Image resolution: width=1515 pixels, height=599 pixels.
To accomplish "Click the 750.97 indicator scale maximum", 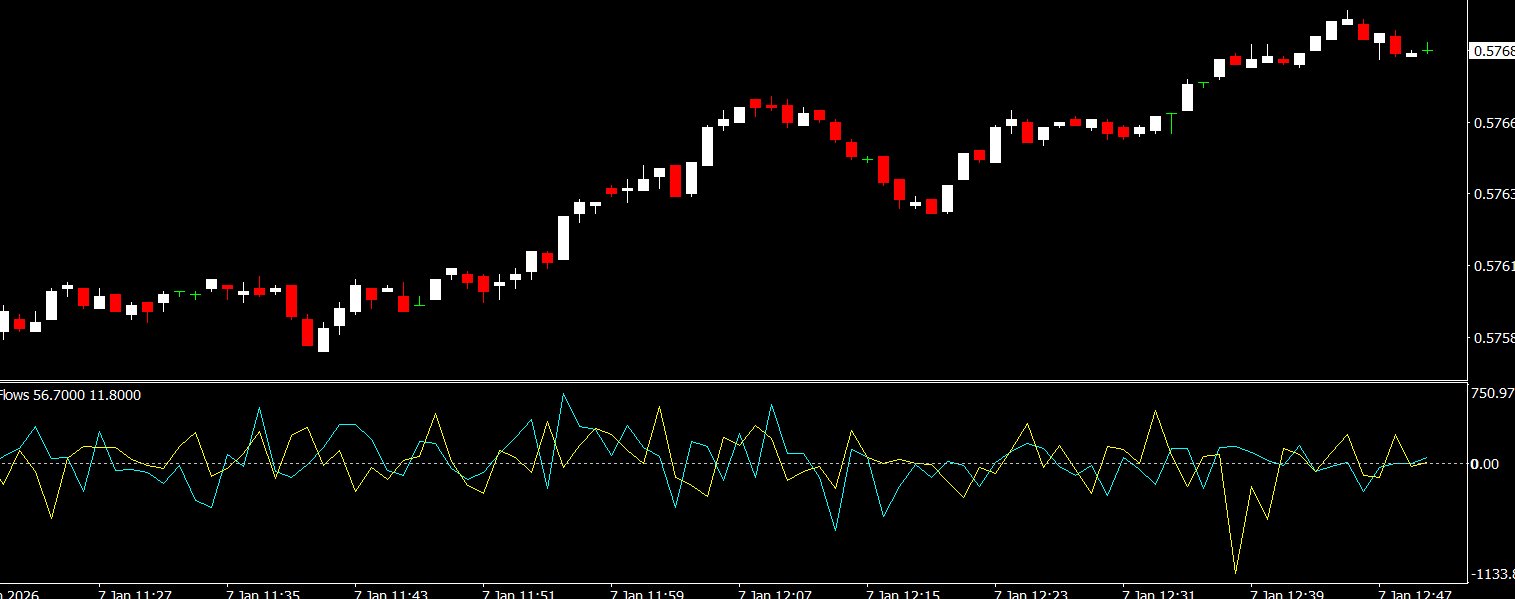I will (x=1492, y=394).
